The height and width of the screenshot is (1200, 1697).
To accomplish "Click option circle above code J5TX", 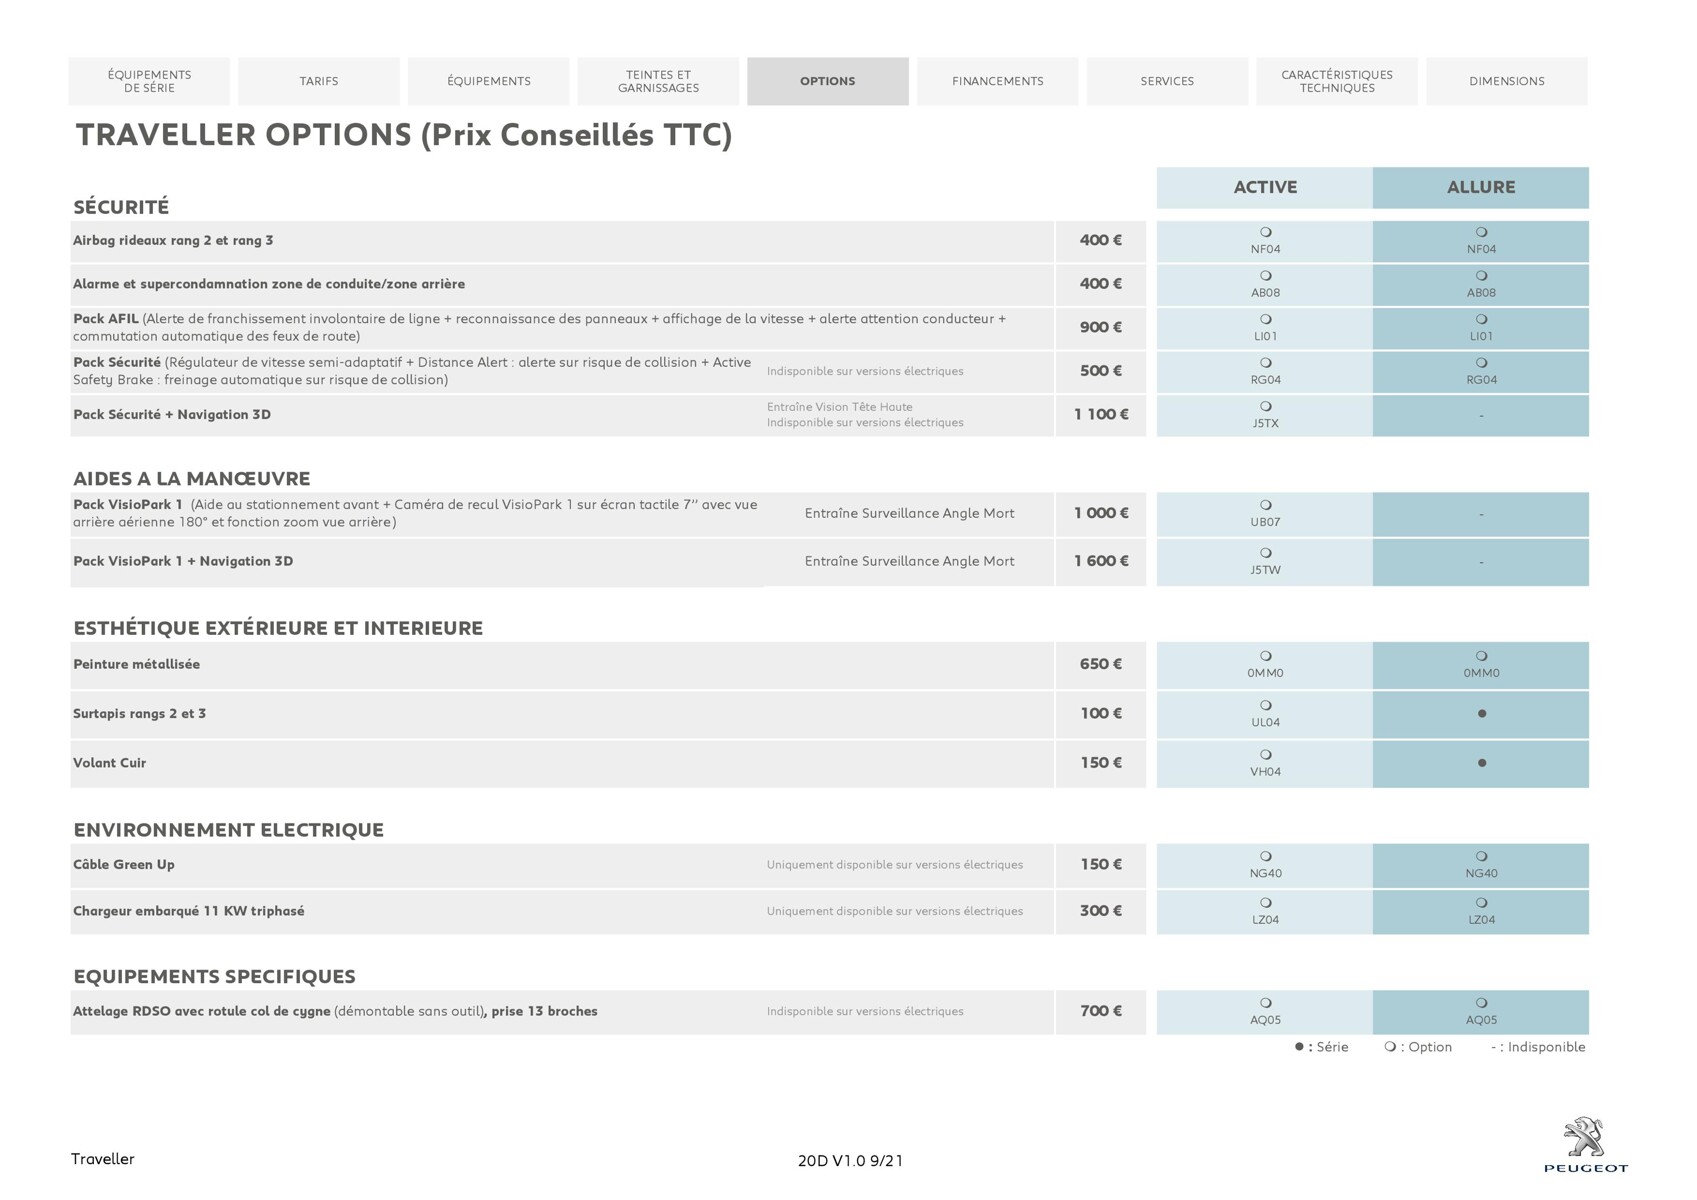I will (1265, 407).
